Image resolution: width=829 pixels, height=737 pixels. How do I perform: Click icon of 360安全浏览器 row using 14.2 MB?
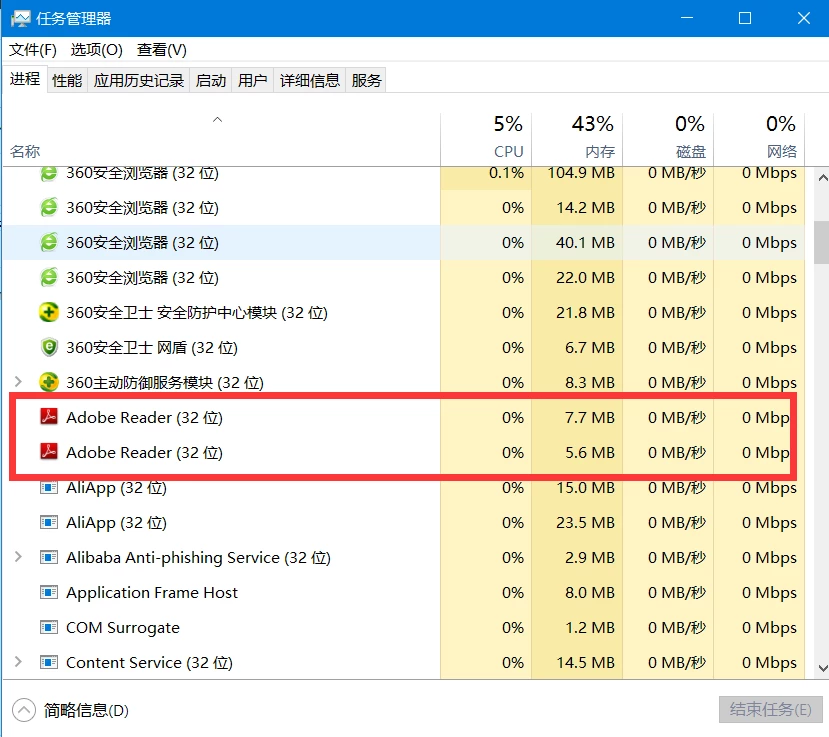[x=49, y=207]
